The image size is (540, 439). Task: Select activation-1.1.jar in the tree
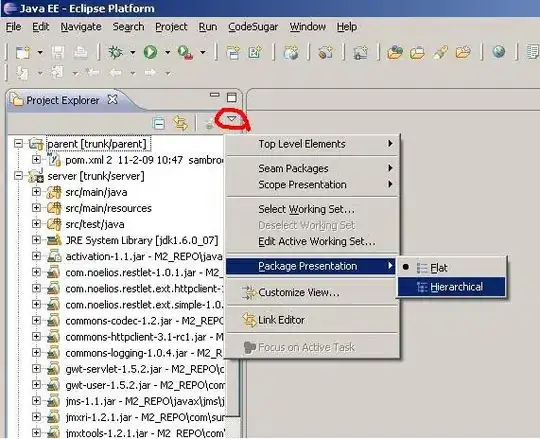click(144, 257)
